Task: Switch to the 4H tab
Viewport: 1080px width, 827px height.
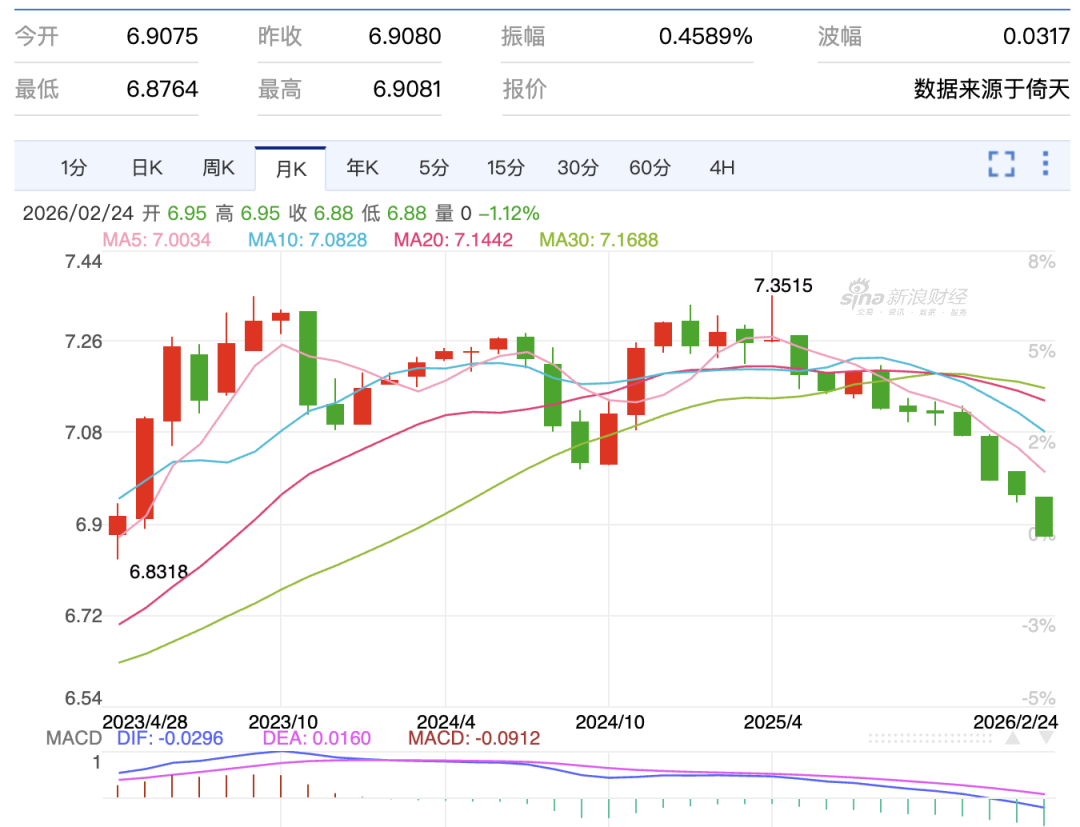Action: [x=722, y=167]
